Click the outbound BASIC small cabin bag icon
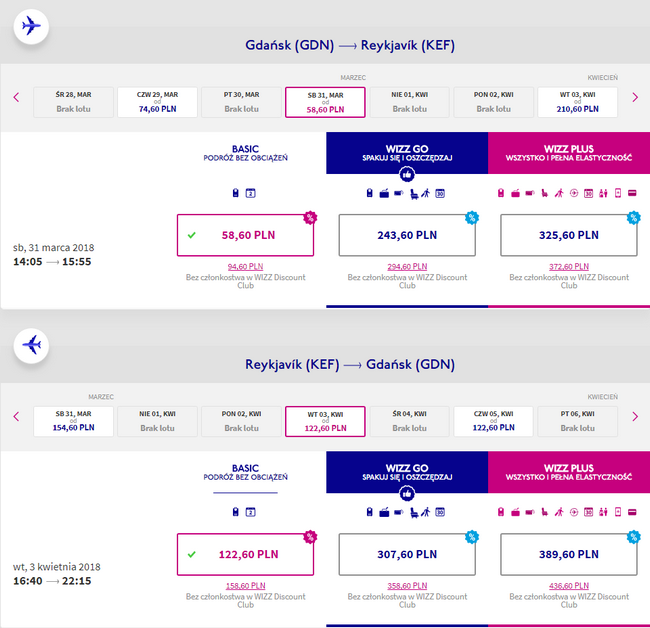 click(235, 193)
